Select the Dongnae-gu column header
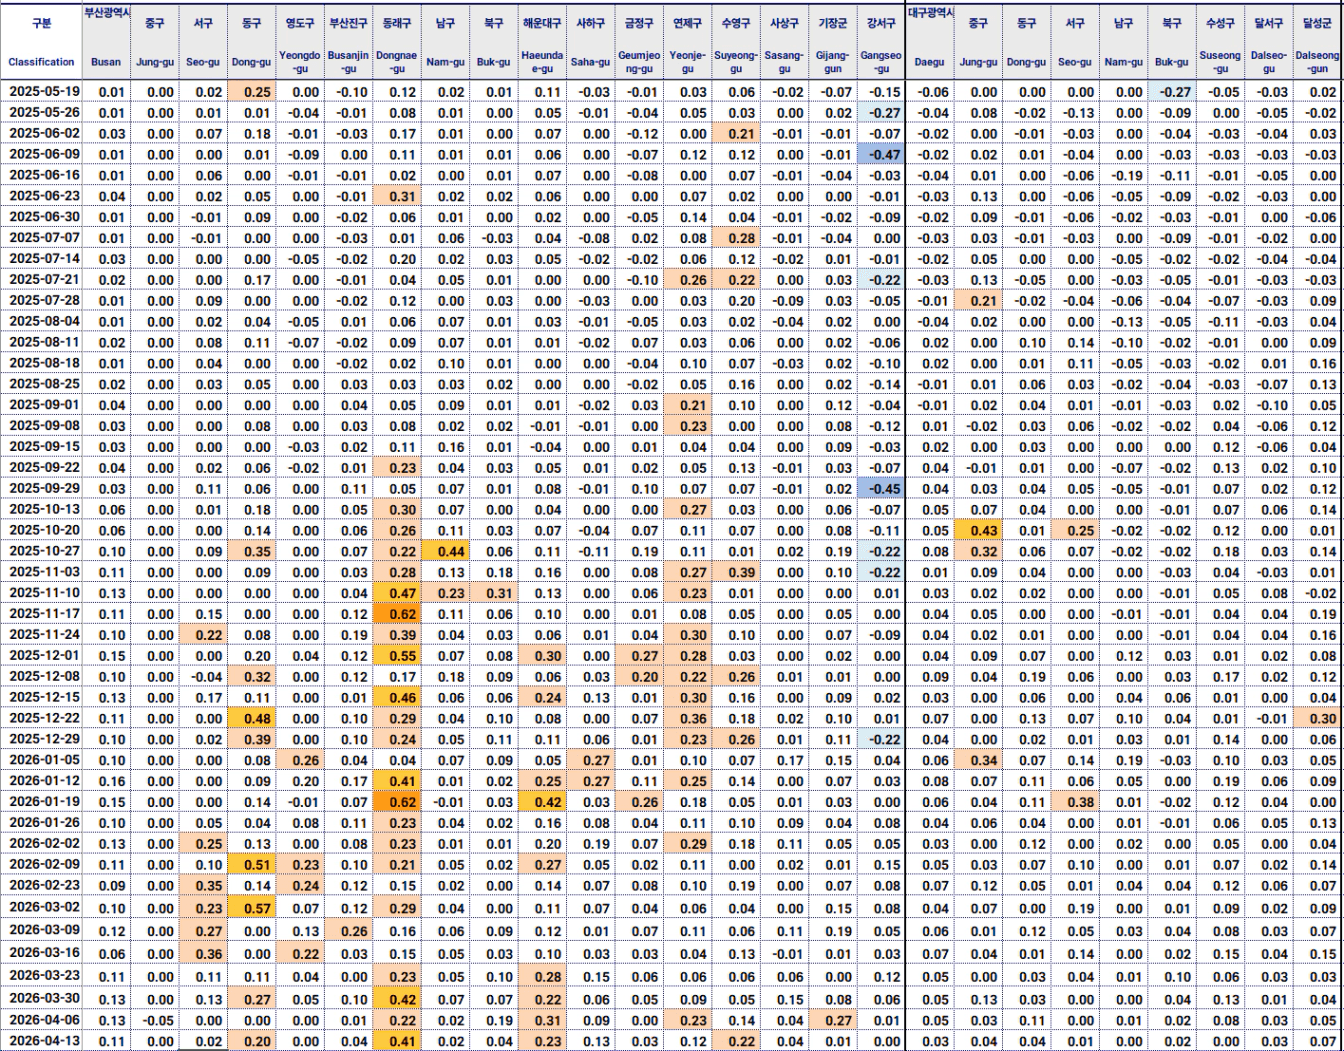 click(397, 62)
